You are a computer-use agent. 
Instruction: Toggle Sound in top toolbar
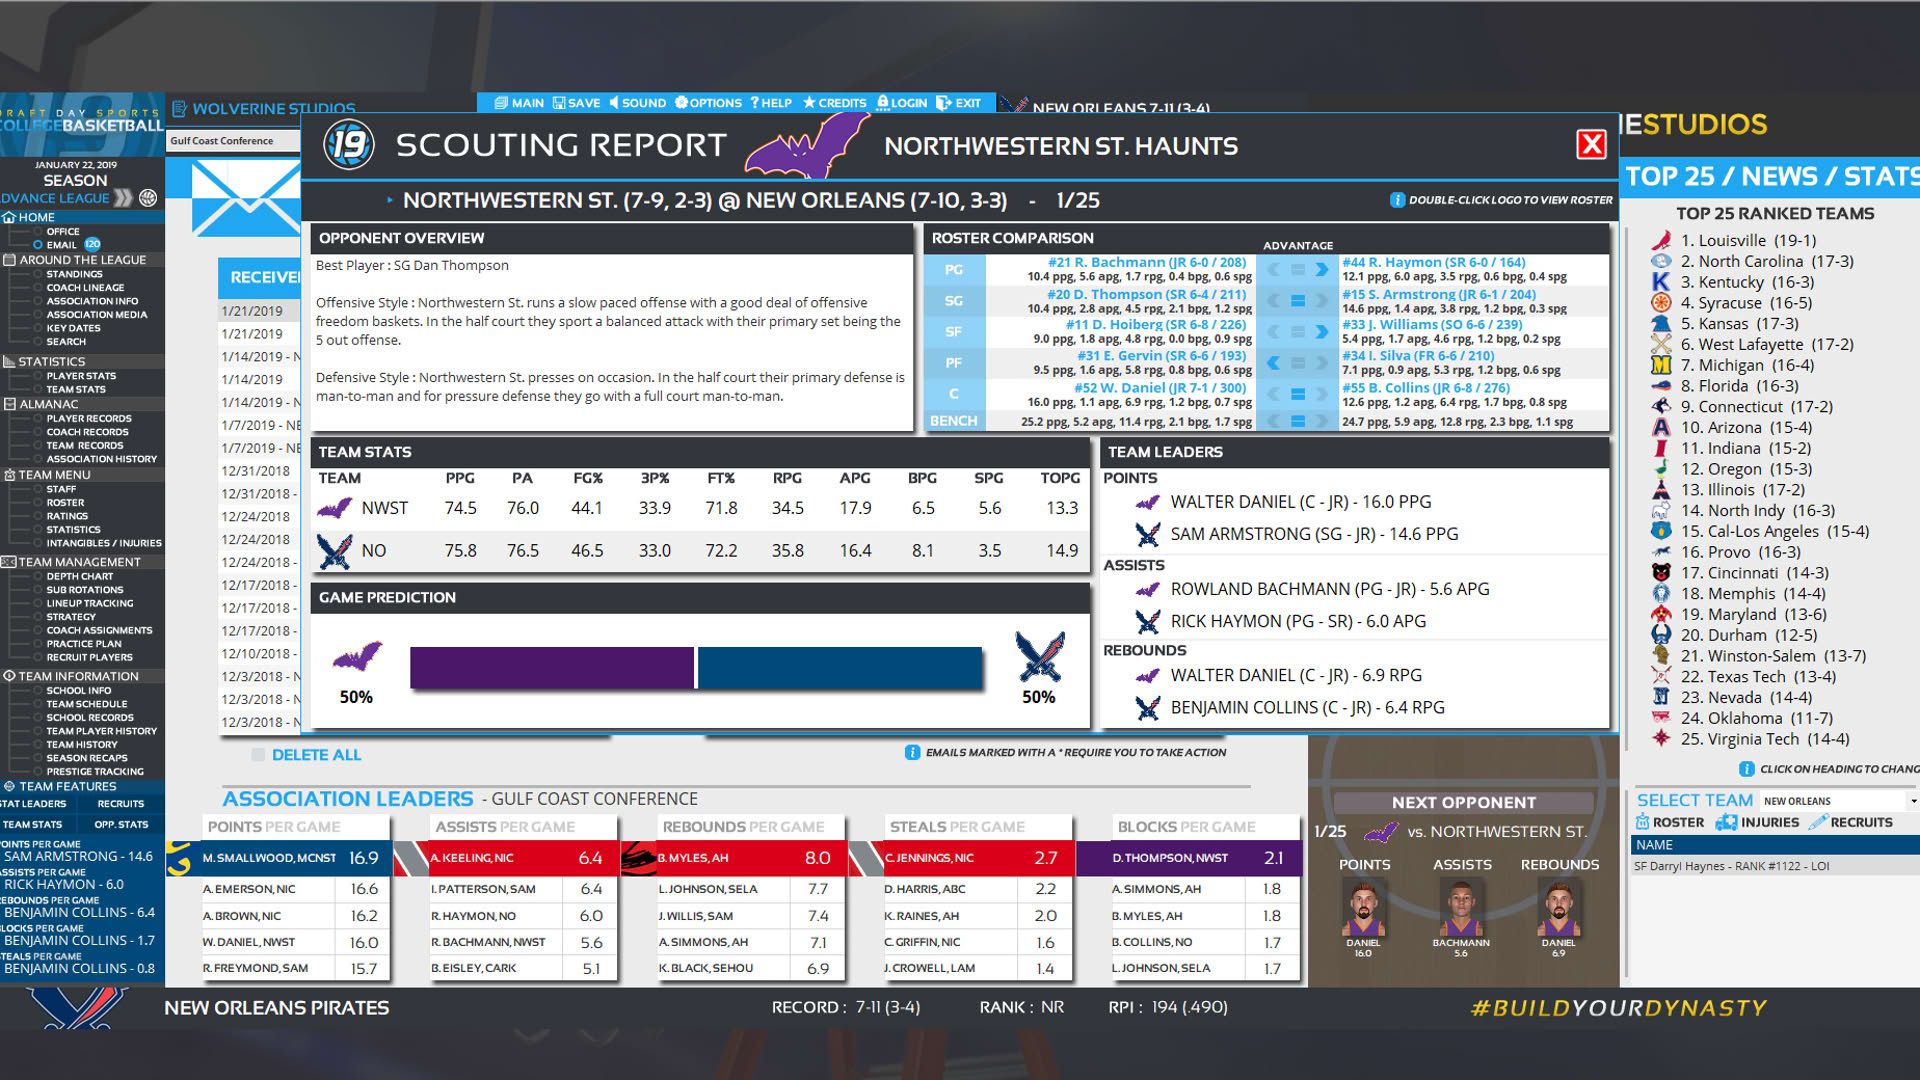click(637, 103)
